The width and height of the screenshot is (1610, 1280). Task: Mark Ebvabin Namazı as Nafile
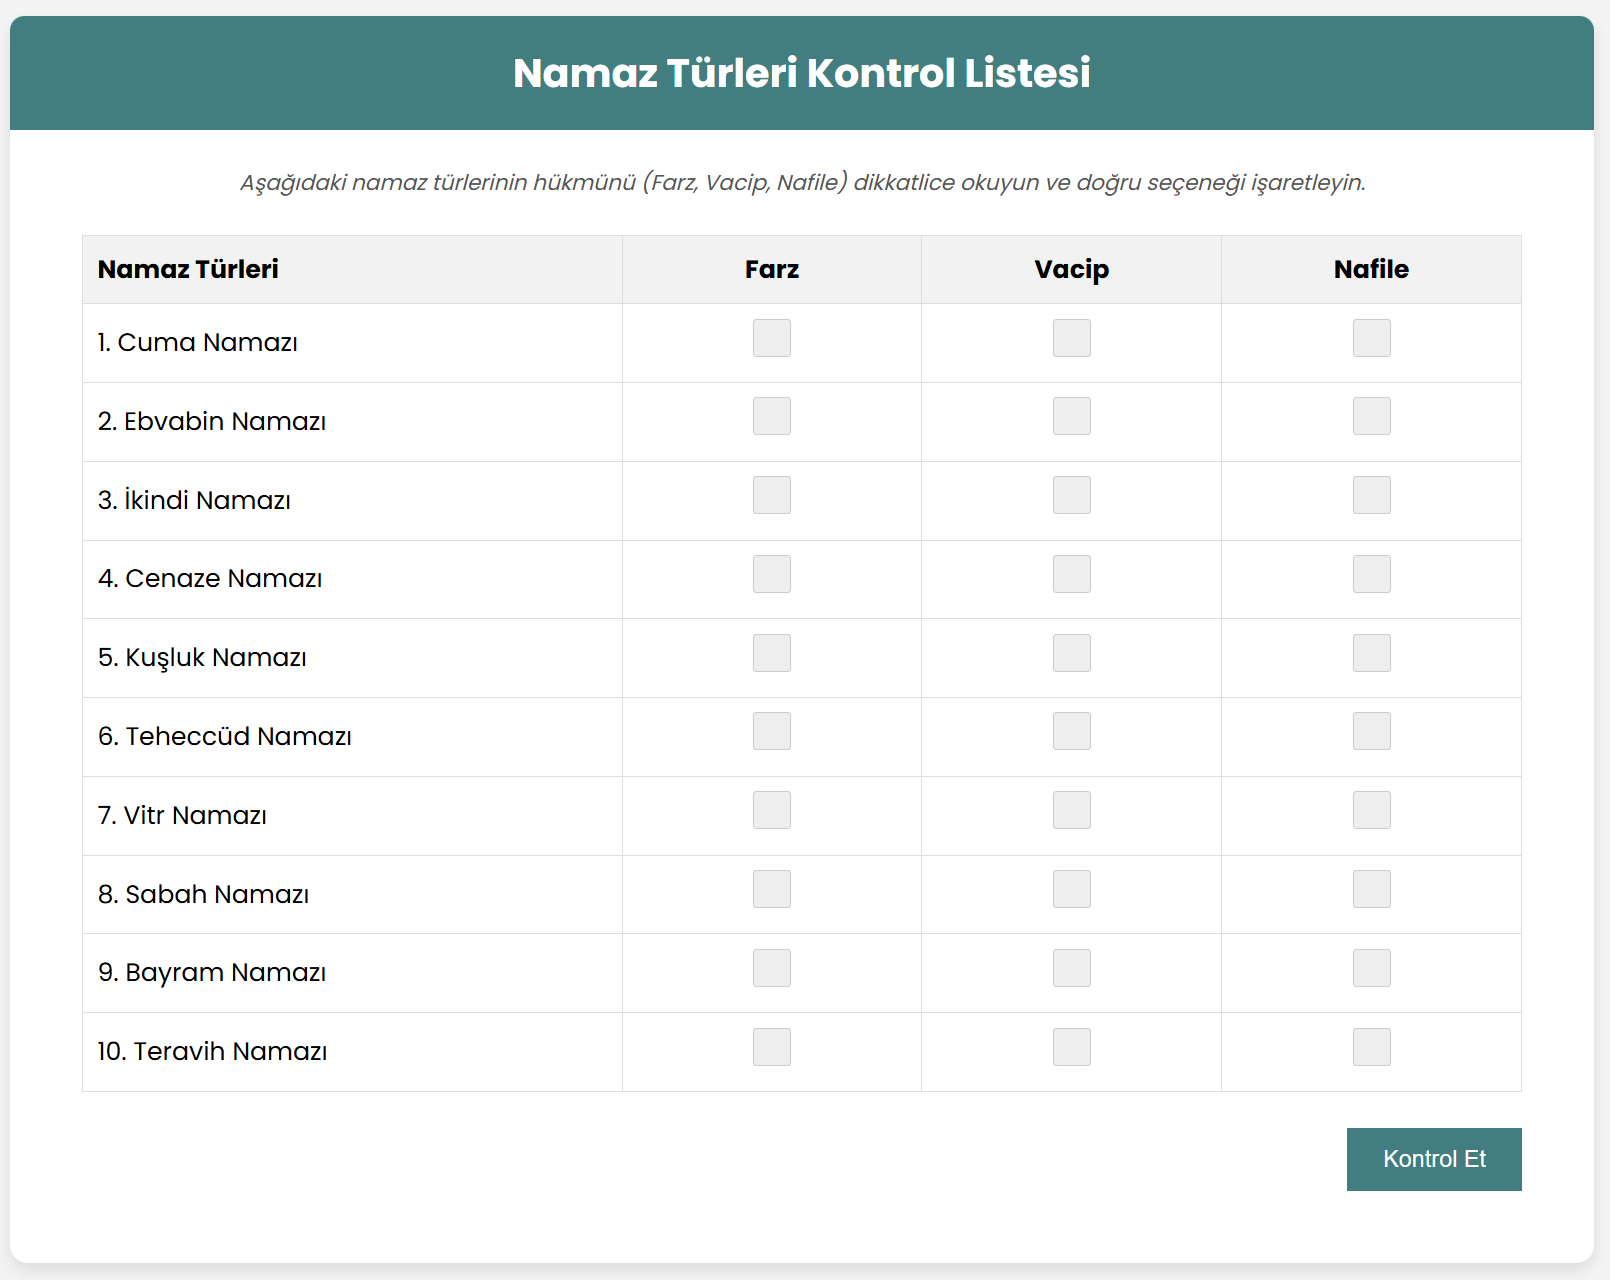[x=1372, y=416]
